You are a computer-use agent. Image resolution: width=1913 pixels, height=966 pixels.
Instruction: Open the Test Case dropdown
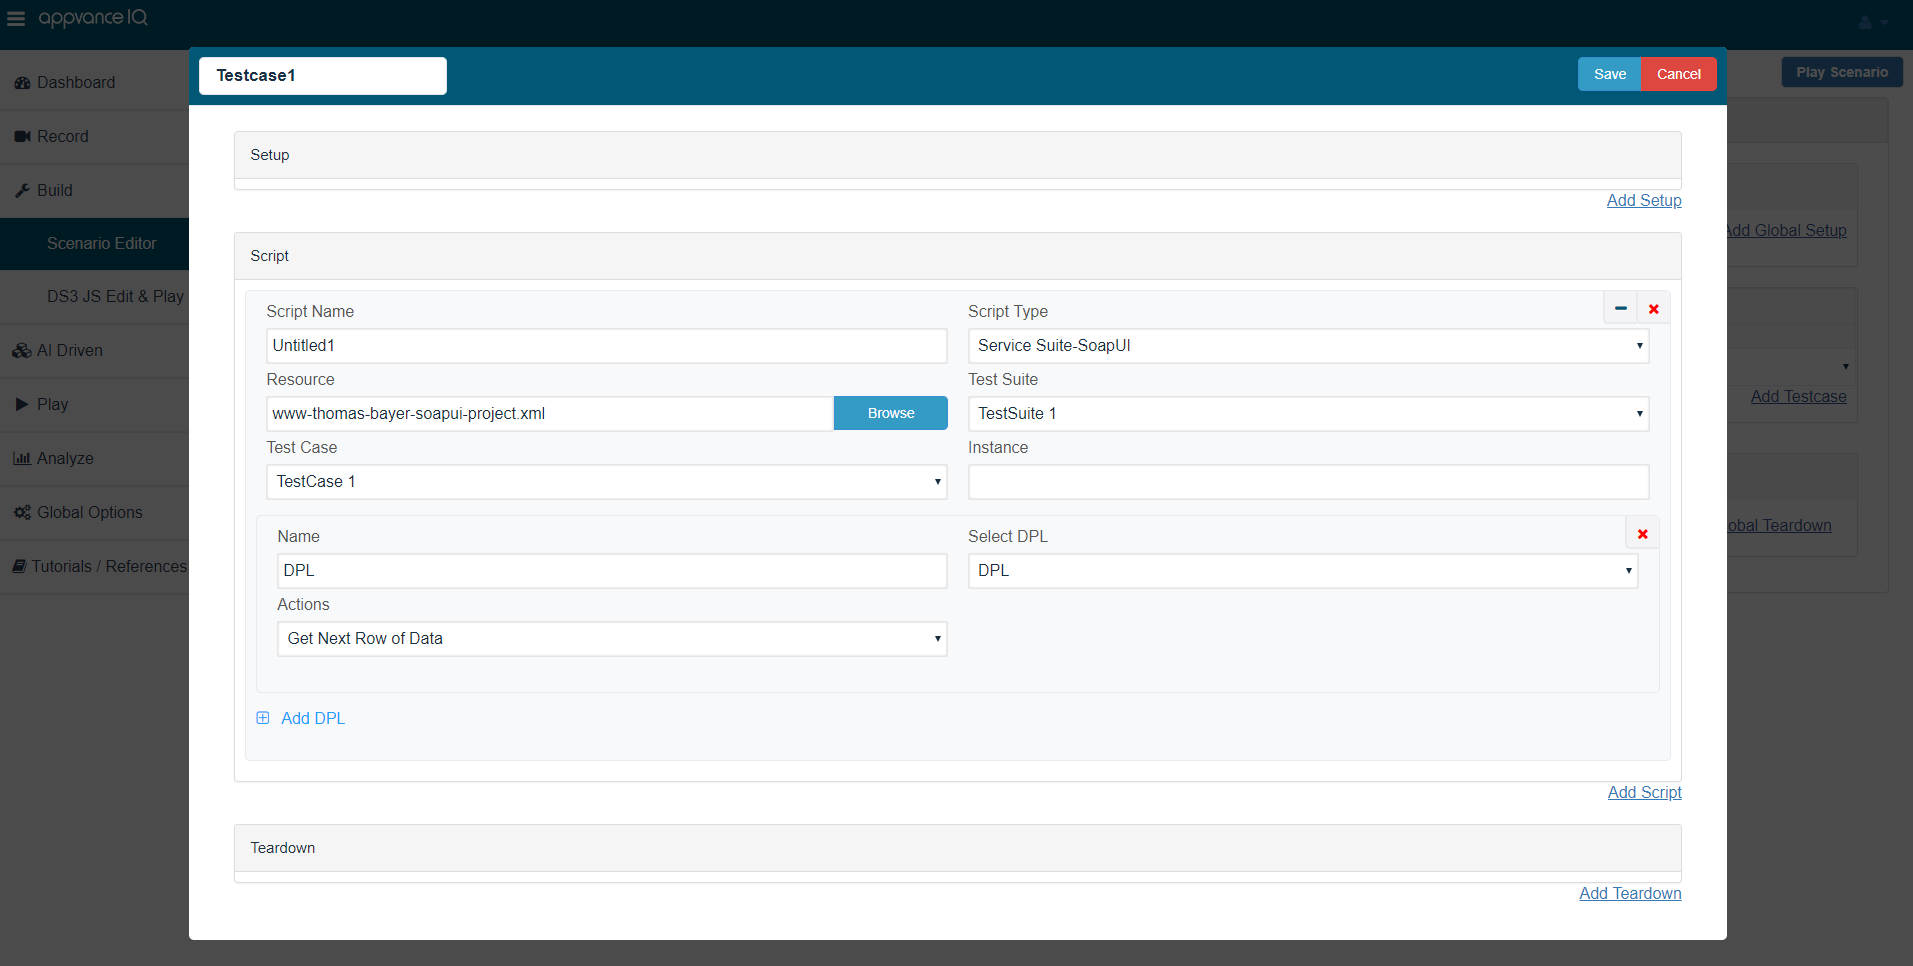pos(607,481)
